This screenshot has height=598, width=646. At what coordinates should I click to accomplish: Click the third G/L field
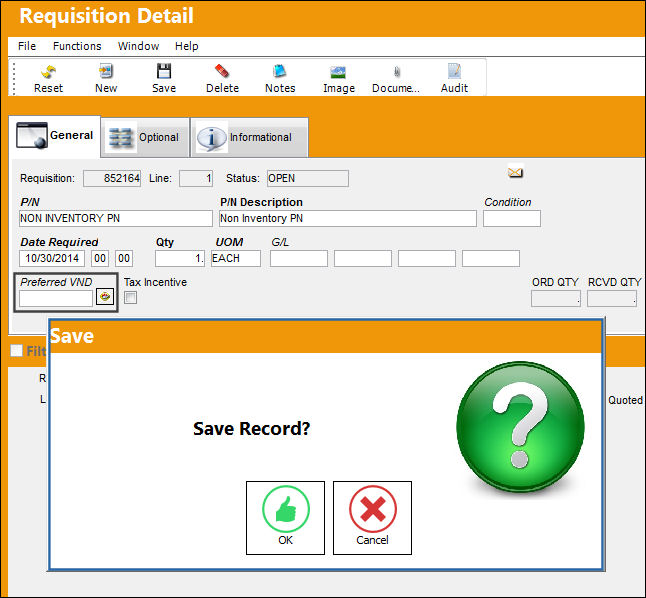tap(427, 258)
